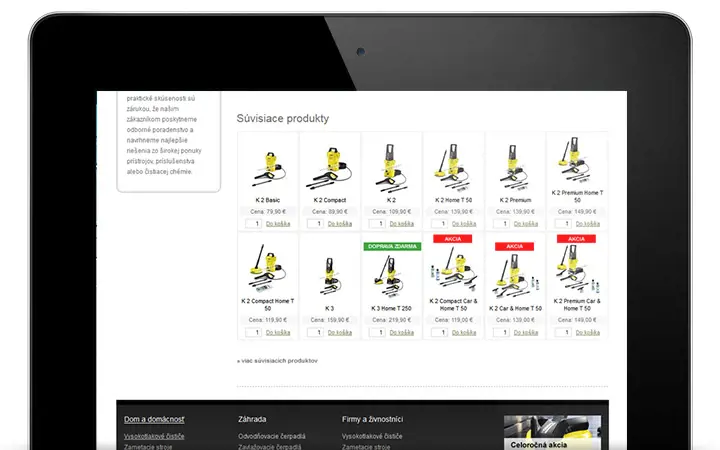Open Firmy a živnostníci footer heading
This screenshot has width=720, height=450.
372,419
